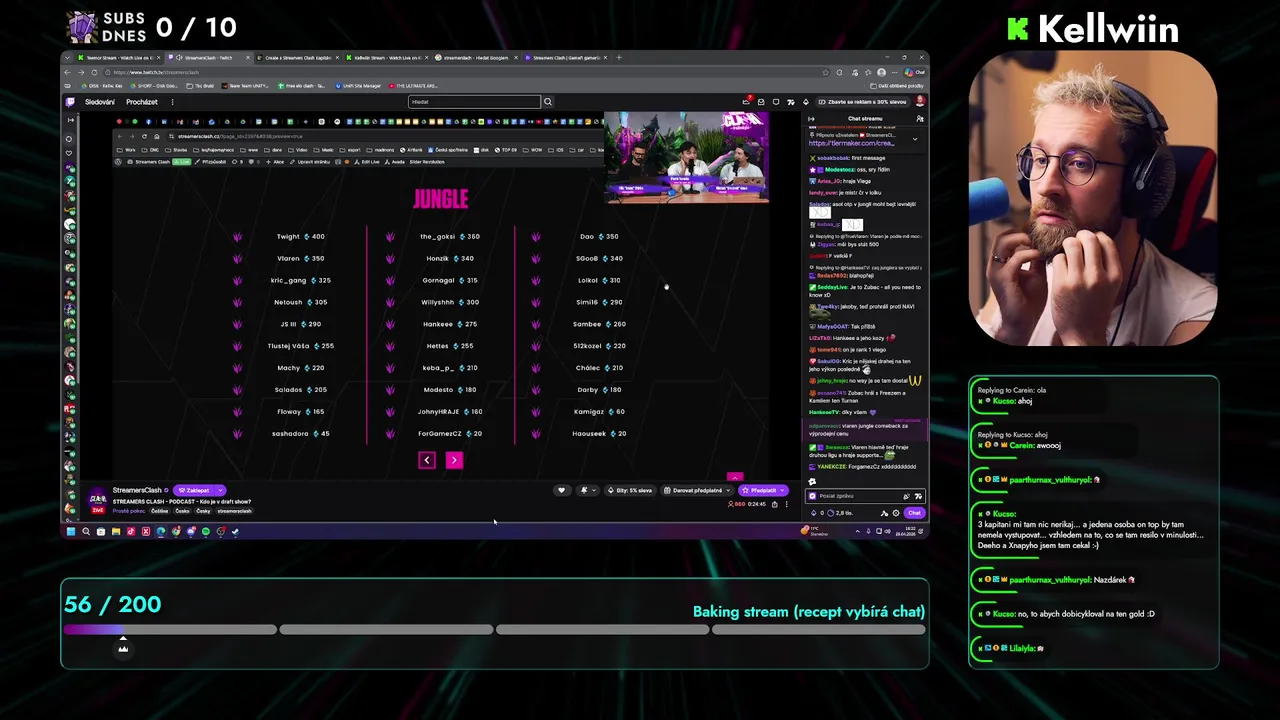Click the heart follow icon
1280x720 pixels.
pos(561,490)
